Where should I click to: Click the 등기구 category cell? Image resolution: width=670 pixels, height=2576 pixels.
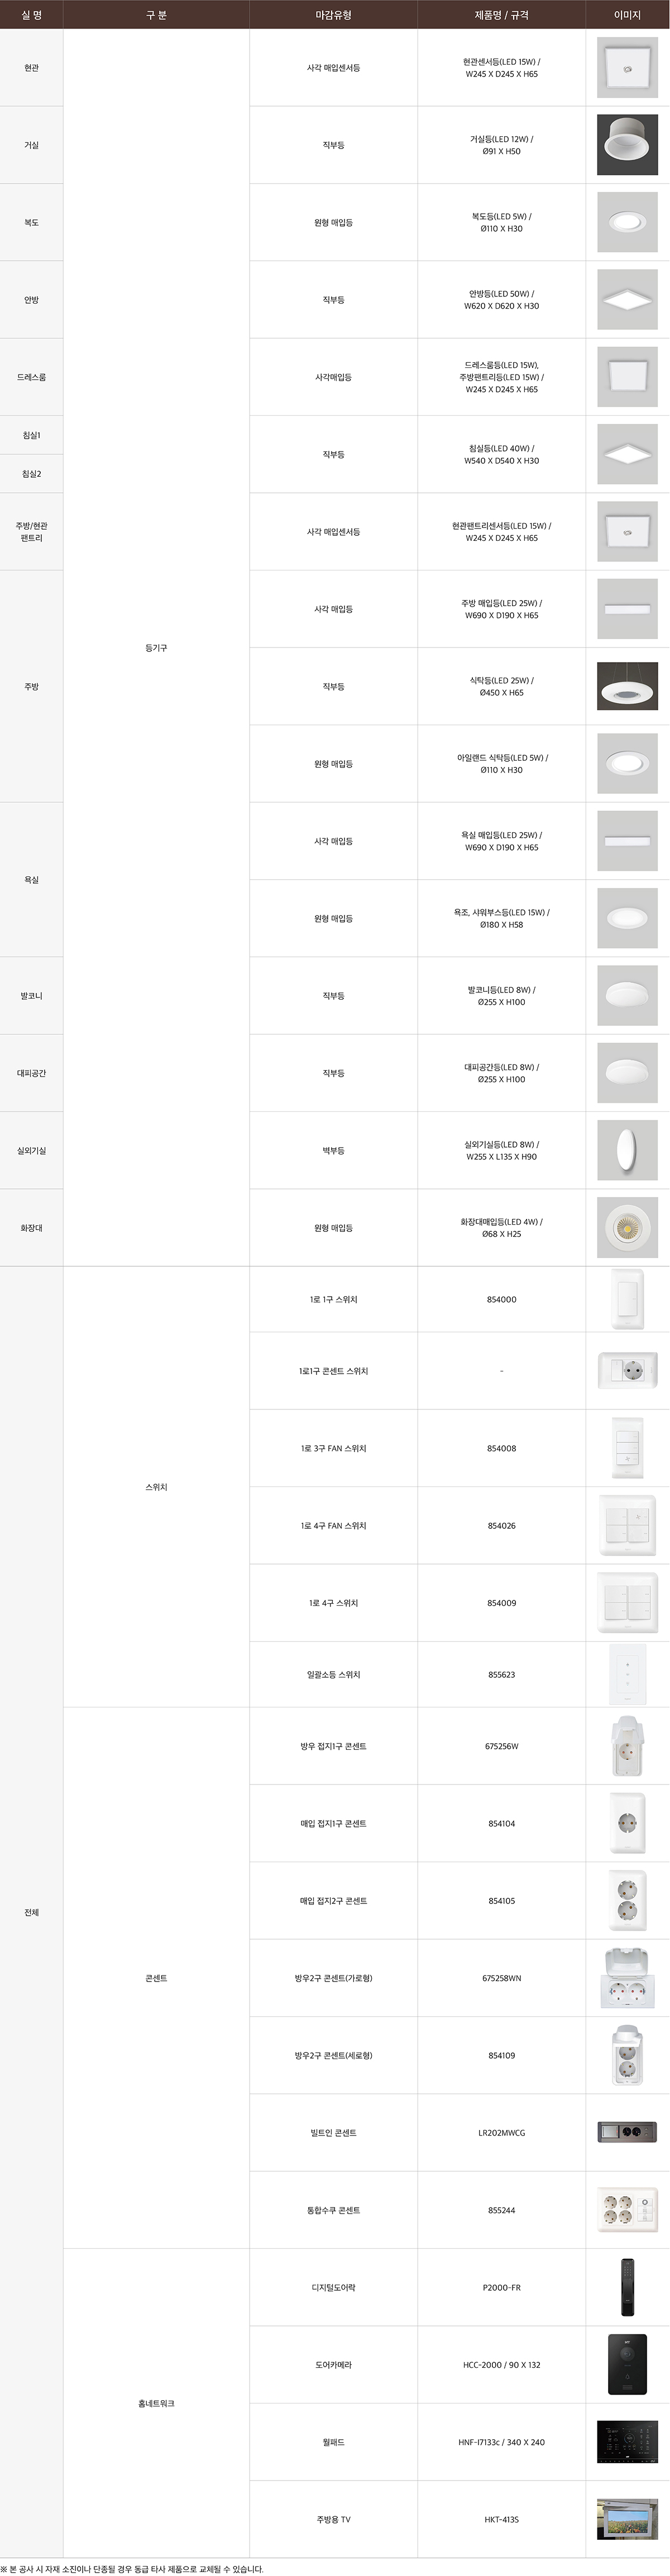(156, 648)
